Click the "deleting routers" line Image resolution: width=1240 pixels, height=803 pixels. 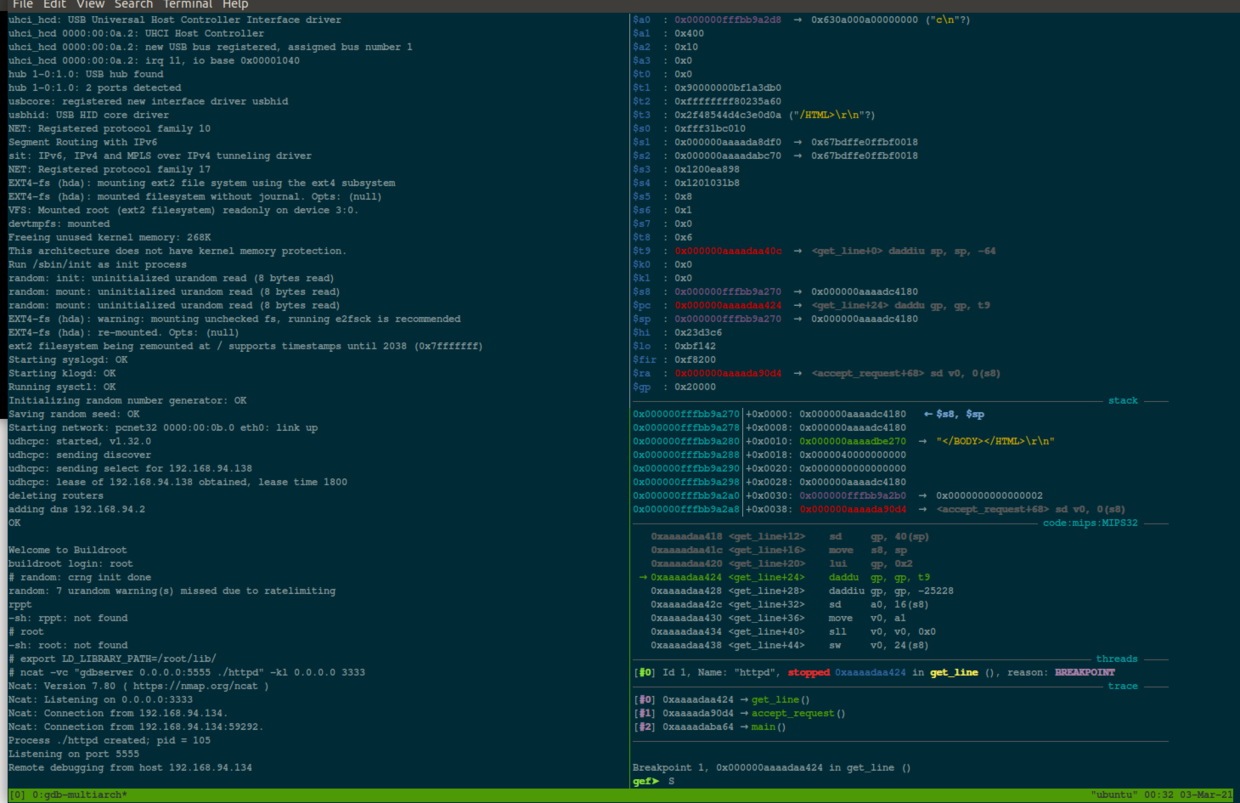pos(56,496)
